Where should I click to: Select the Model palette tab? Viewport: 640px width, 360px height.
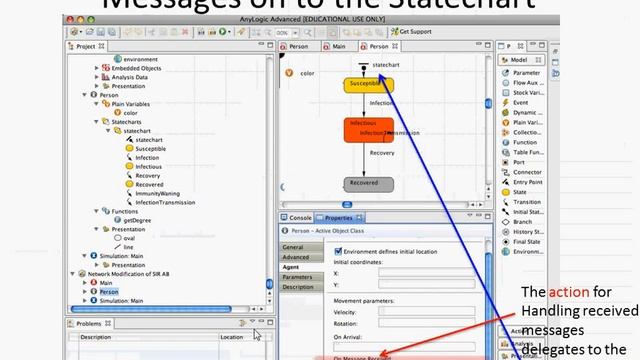pyautogui.click(x=520, y=60)
